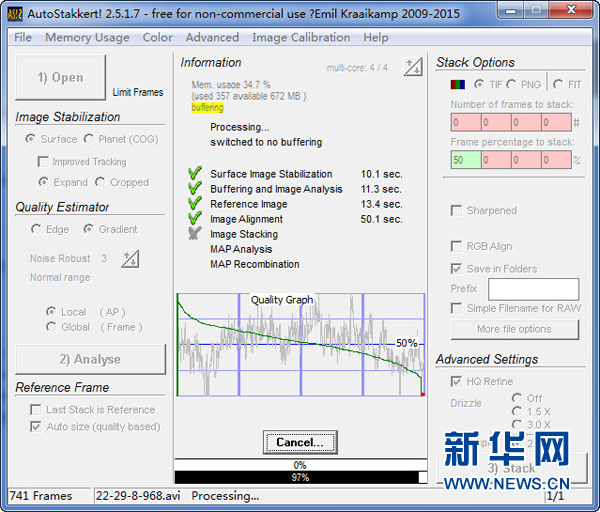
Task: Toggle Save in Folders checkbox
Action: tap(456, 269)
